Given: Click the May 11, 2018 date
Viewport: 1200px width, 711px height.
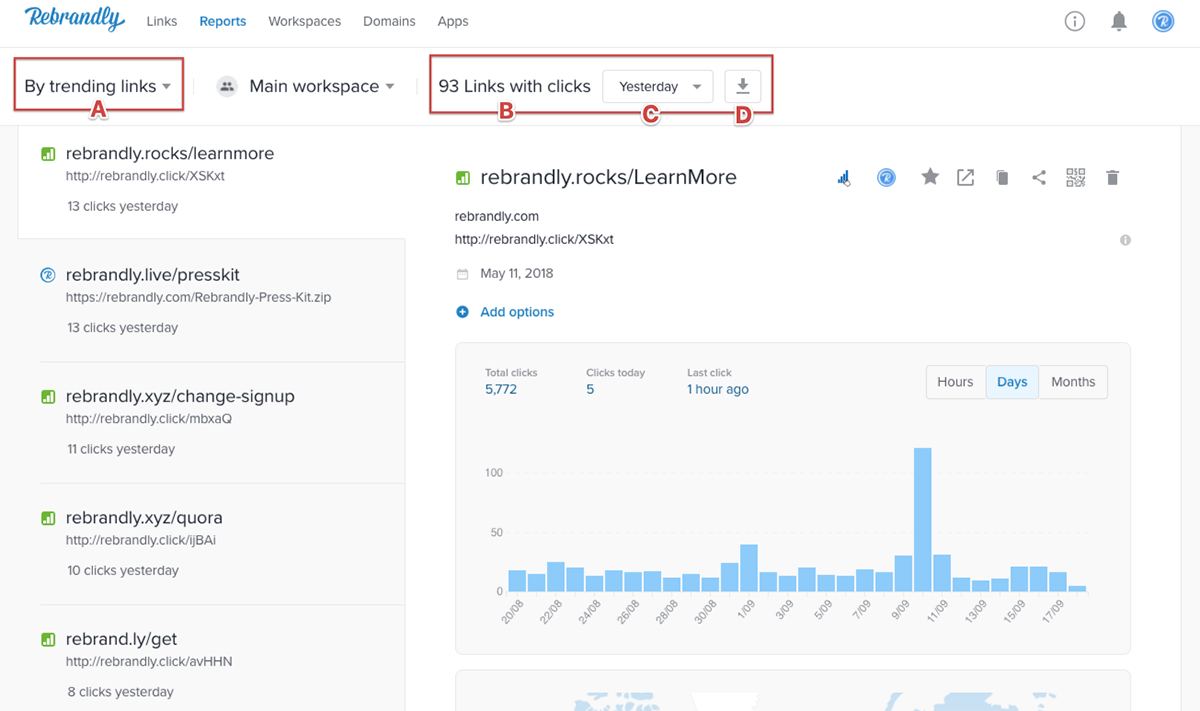Looking at the screenshot, I should coord(517,274).
